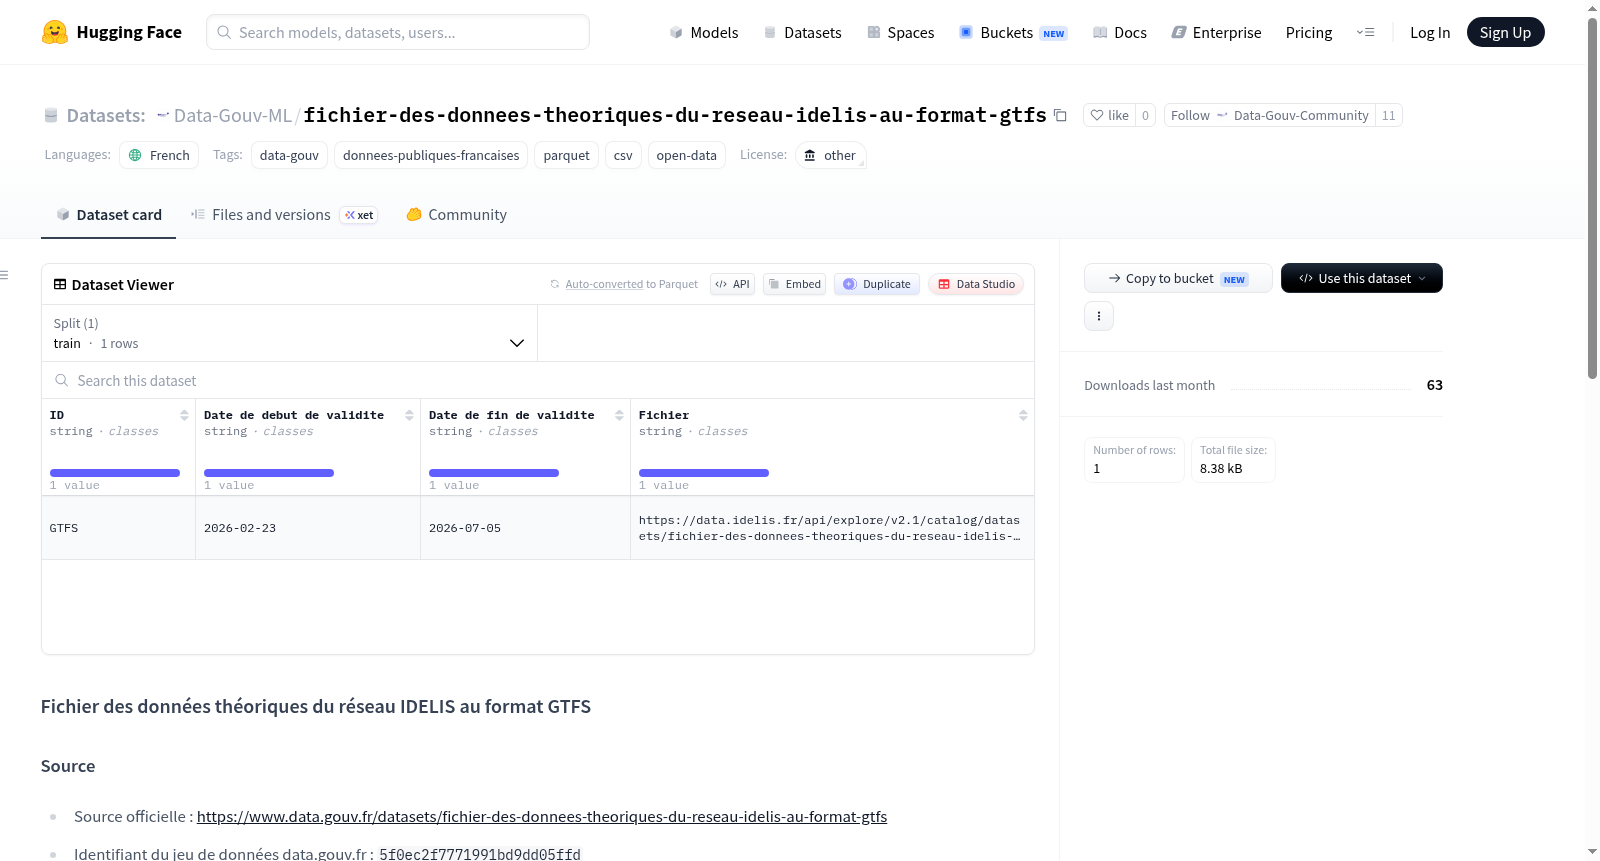Click the Fichier column distribution bar
The image size is (1600, 861).
[x=704, y=473]
